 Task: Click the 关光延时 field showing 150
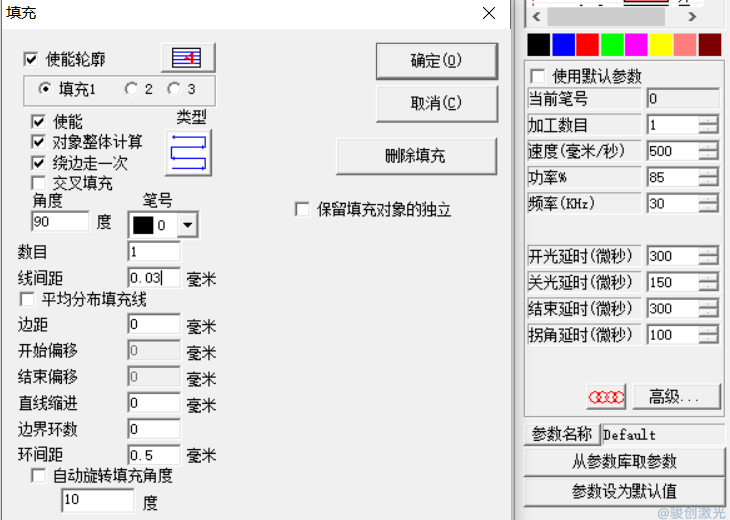point(673,282)
